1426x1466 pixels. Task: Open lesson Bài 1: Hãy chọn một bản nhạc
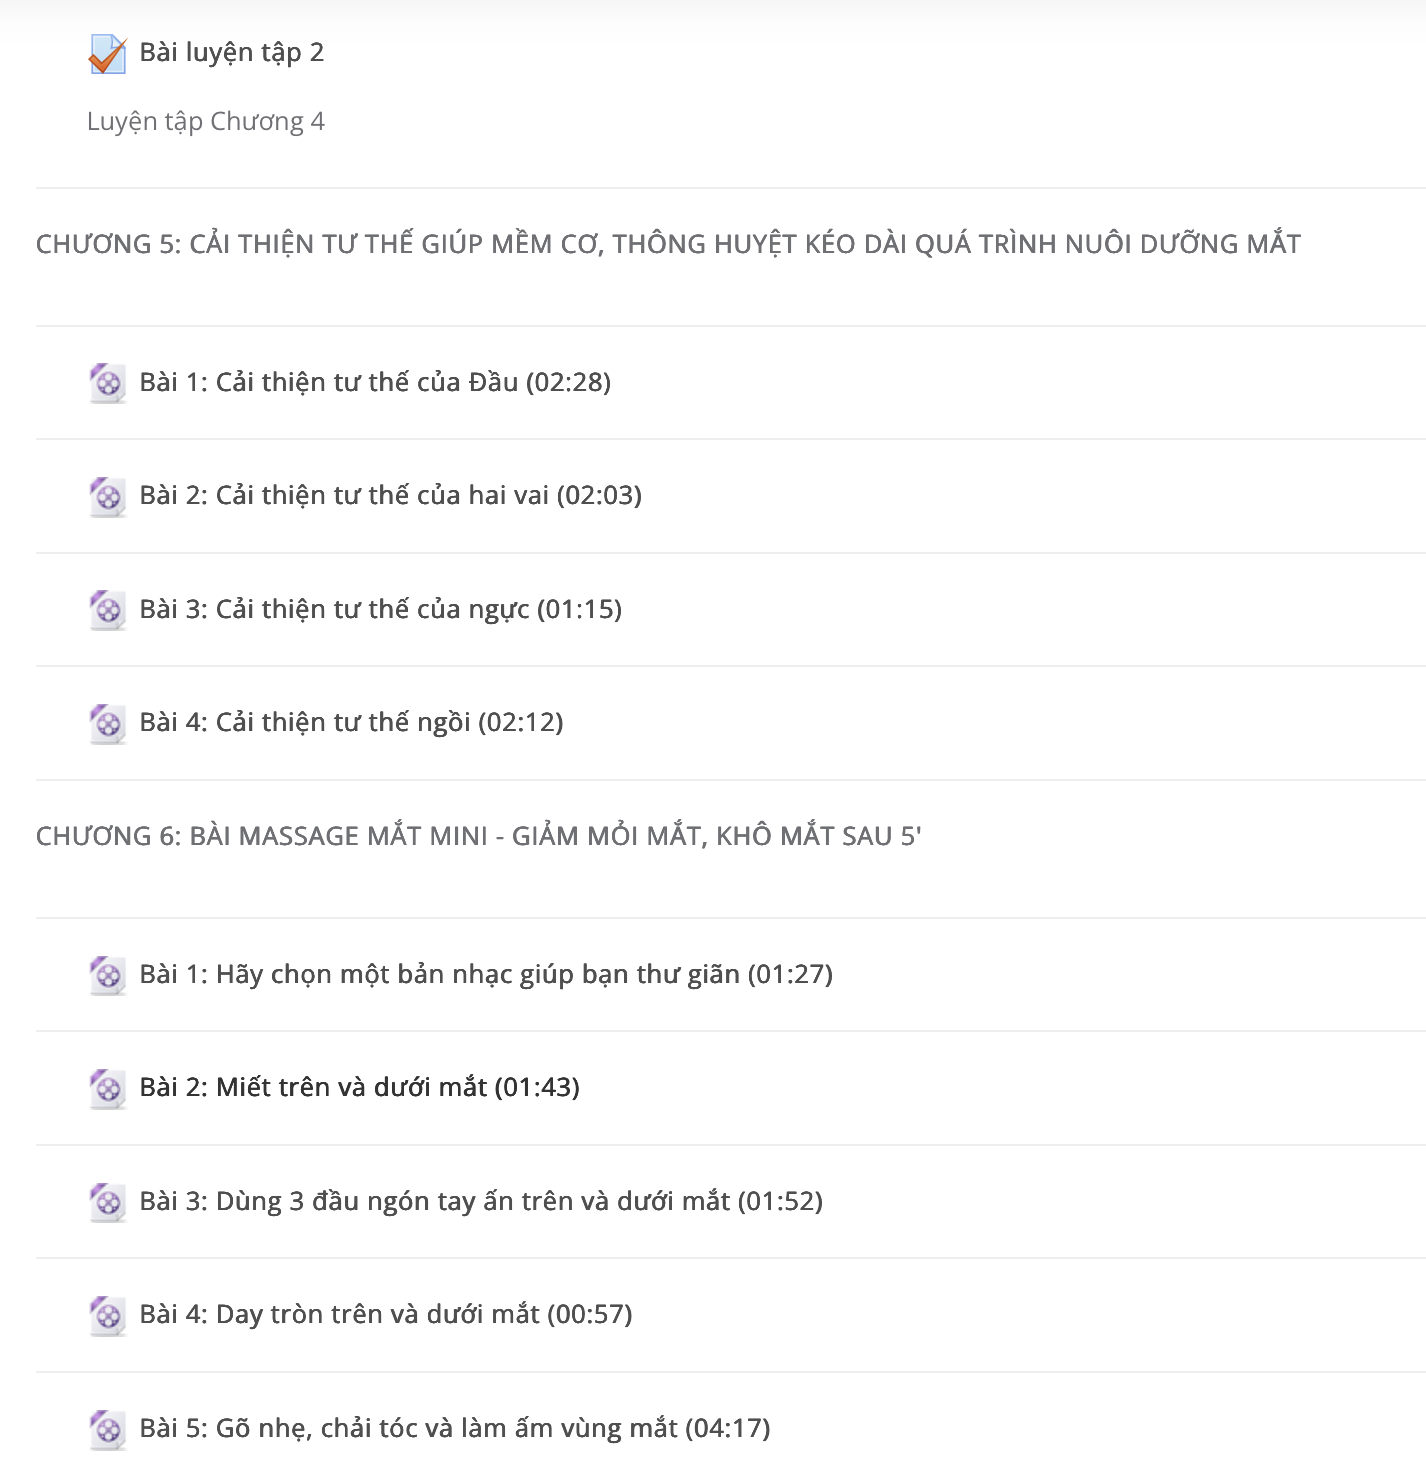click(486, 974)
